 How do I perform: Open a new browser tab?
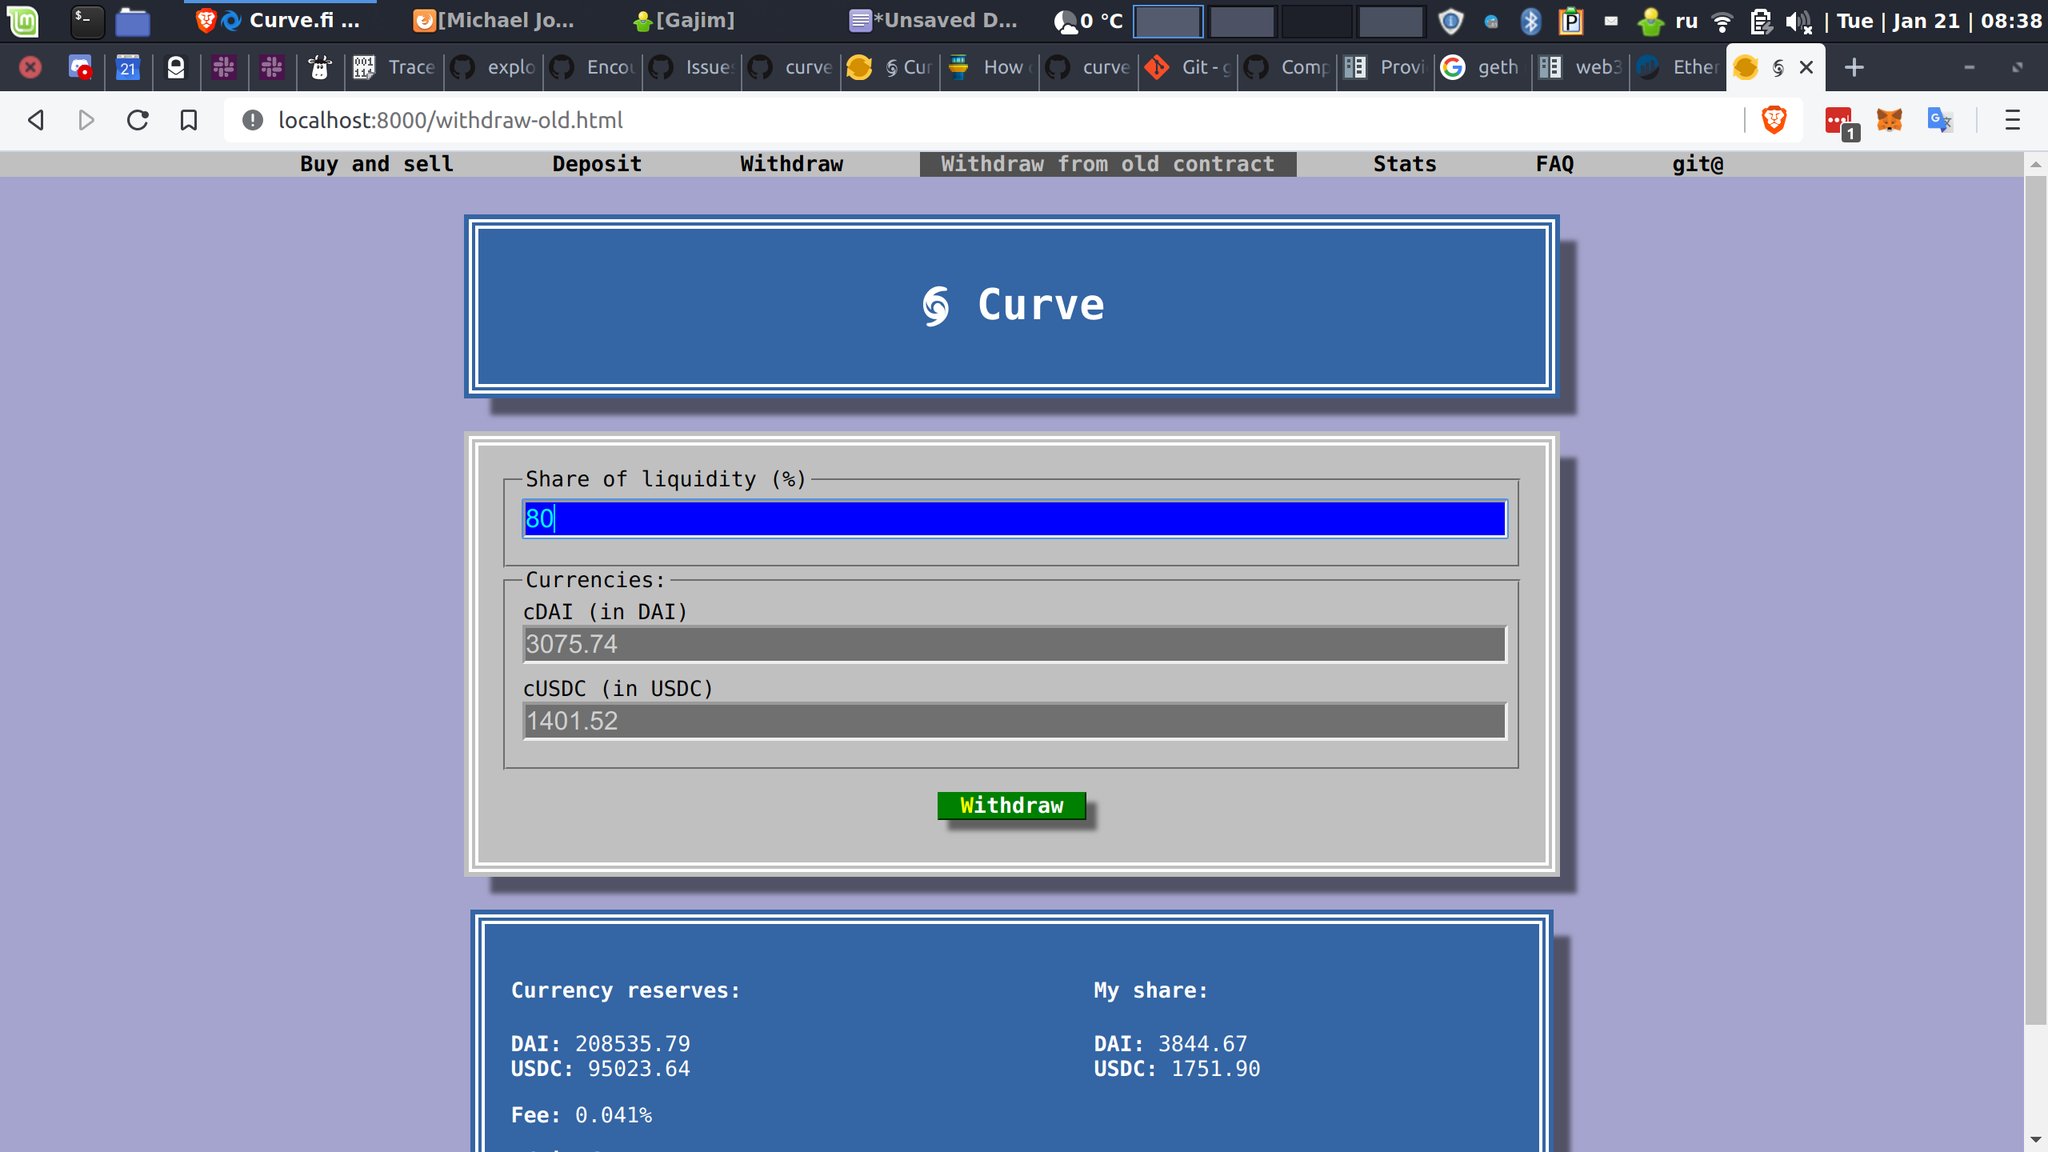tap(1854, 67)
